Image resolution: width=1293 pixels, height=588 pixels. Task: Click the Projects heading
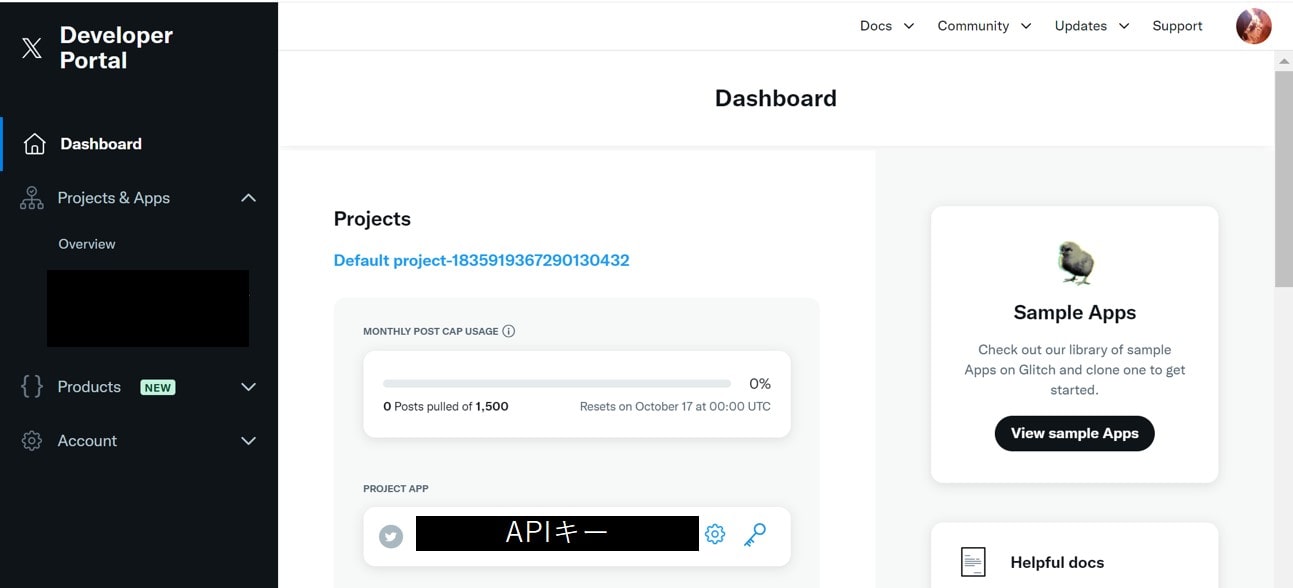(372, 219)
